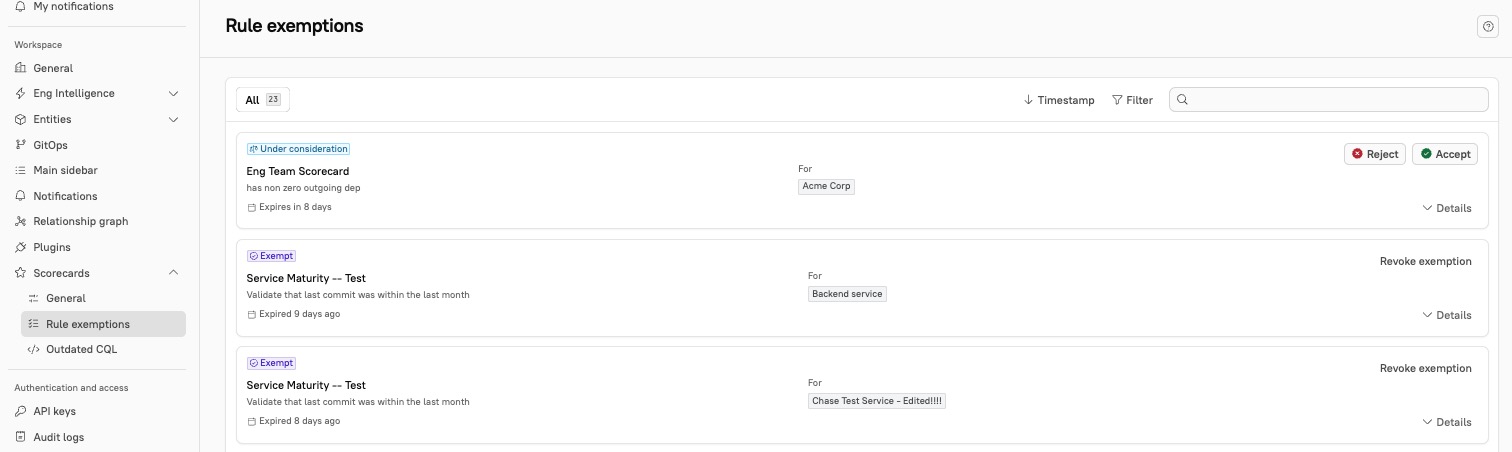Open the workspace General settings
This screenshot has width=1512, height=452.
(x=53, y=68)
